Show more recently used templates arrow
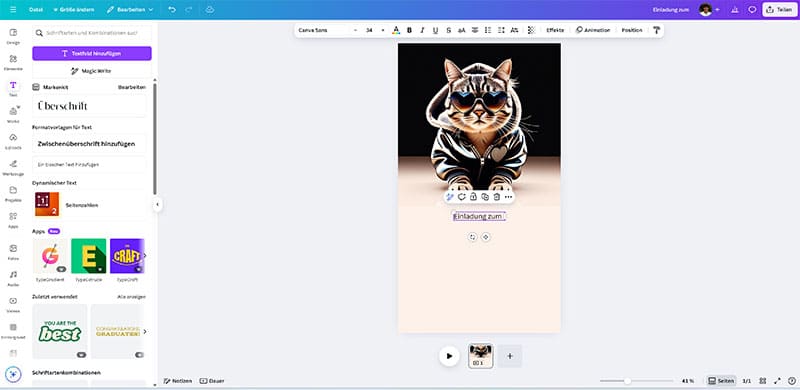 pyautogui.click(x=144, y=331)
